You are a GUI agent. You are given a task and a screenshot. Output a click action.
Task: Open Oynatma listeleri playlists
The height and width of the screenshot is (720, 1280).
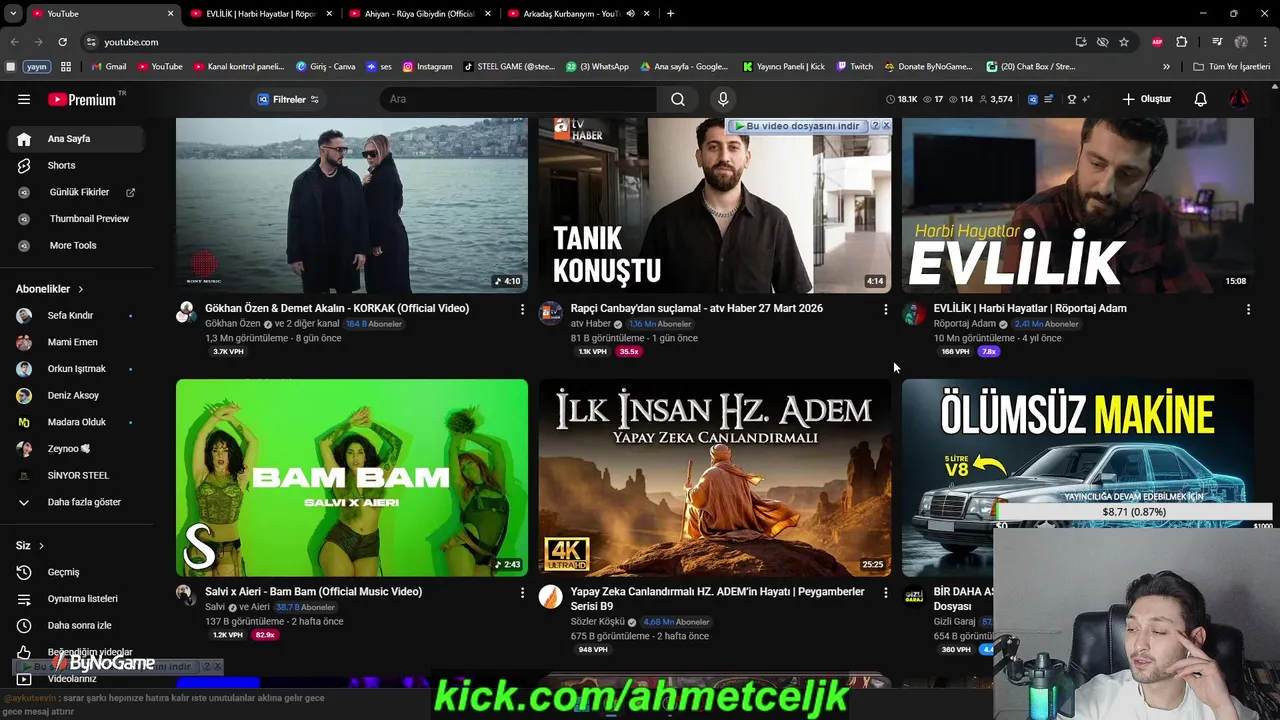[78, 598]
